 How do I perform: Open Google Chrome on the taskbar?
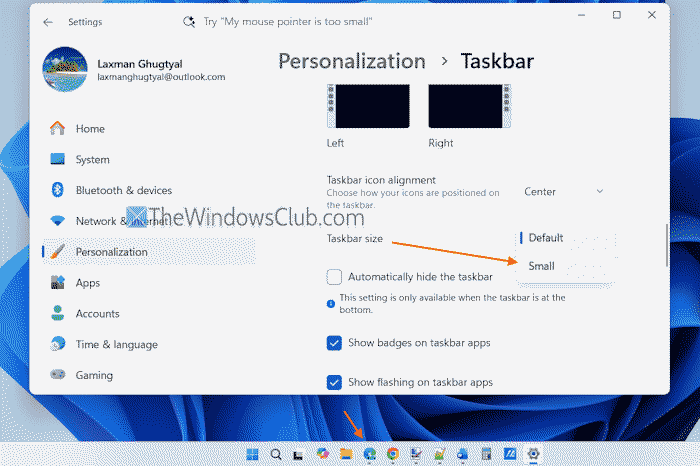(393, 454)
